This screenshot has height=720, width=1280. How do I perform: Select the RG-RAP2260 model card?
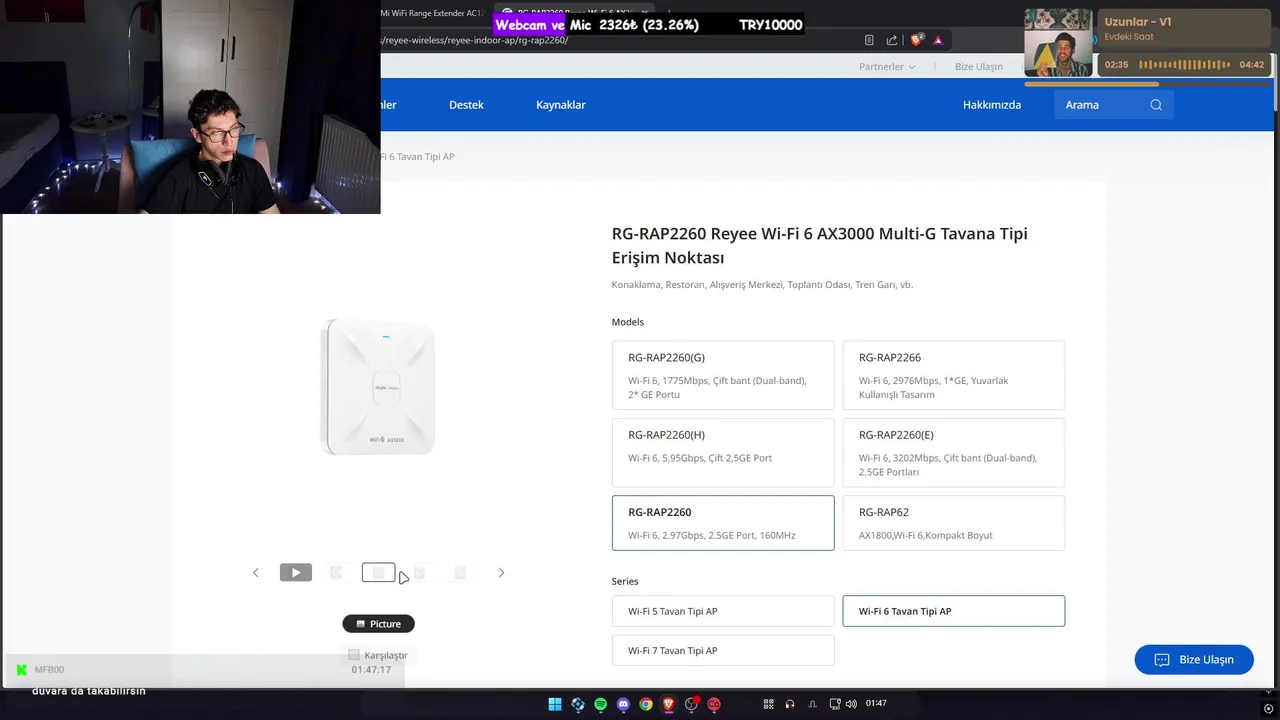(723, 523)
